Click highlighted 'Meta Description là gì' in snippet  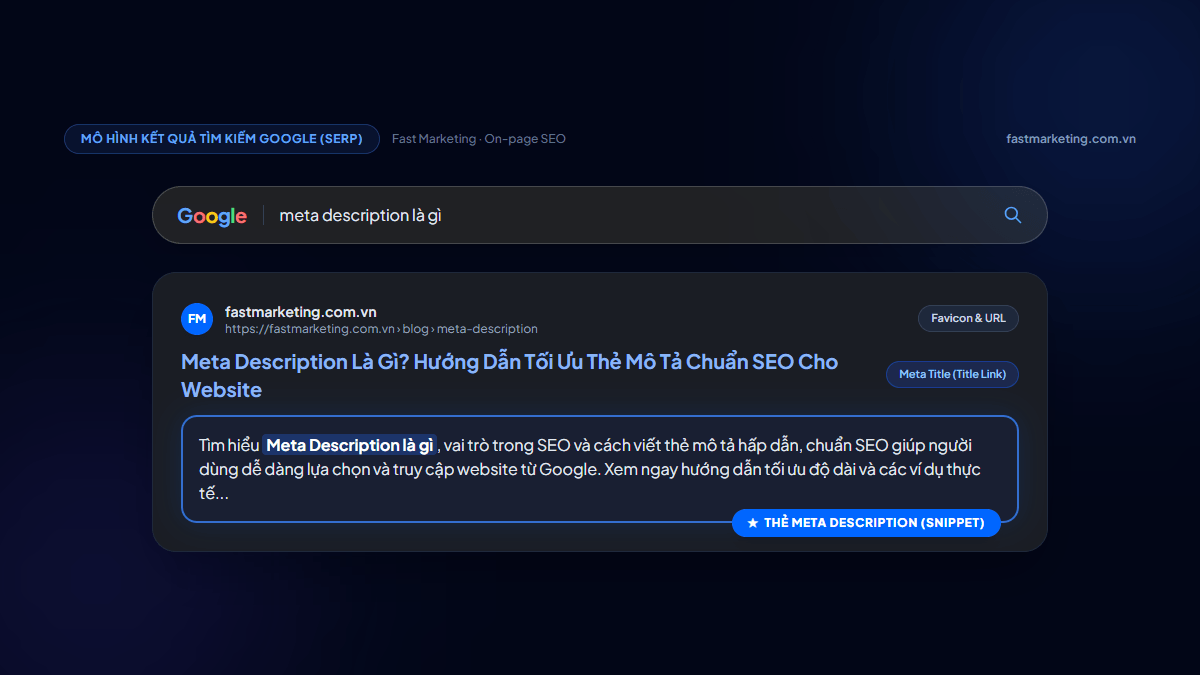[x=350, y=445]
